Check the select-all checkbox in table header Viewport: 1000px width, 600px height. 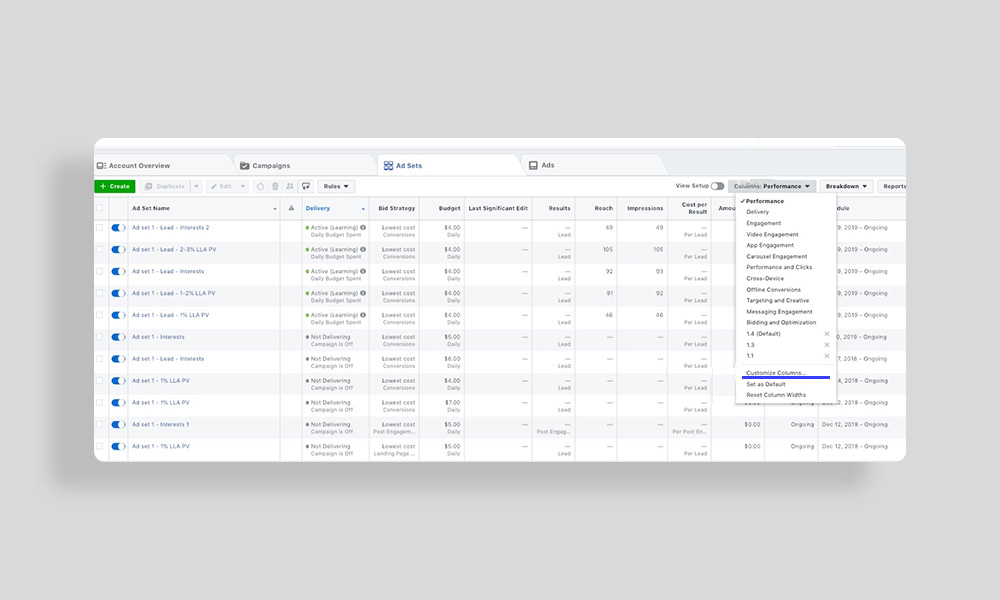click(x=101, y=208)
